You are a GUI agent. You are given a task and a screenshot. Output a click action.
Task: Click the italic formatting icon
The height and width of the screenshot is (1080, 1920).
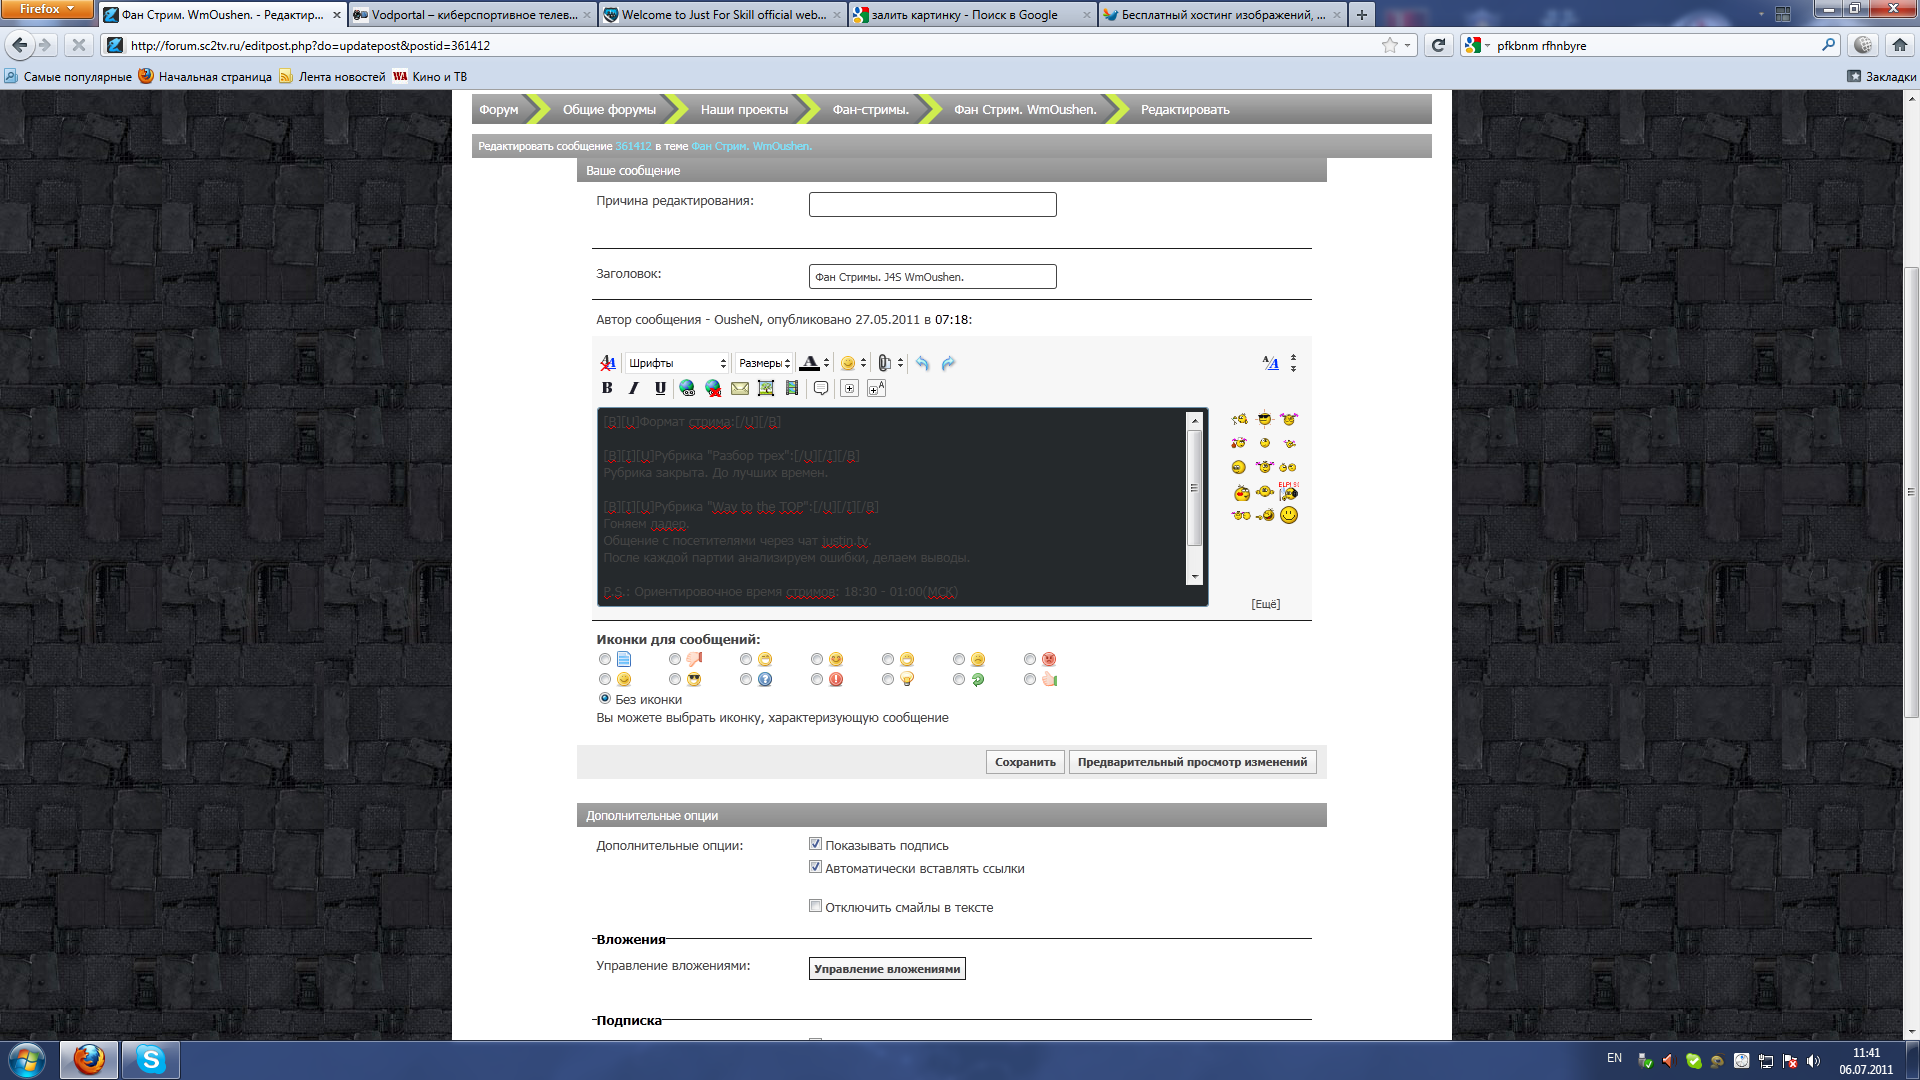coord(633,388)
